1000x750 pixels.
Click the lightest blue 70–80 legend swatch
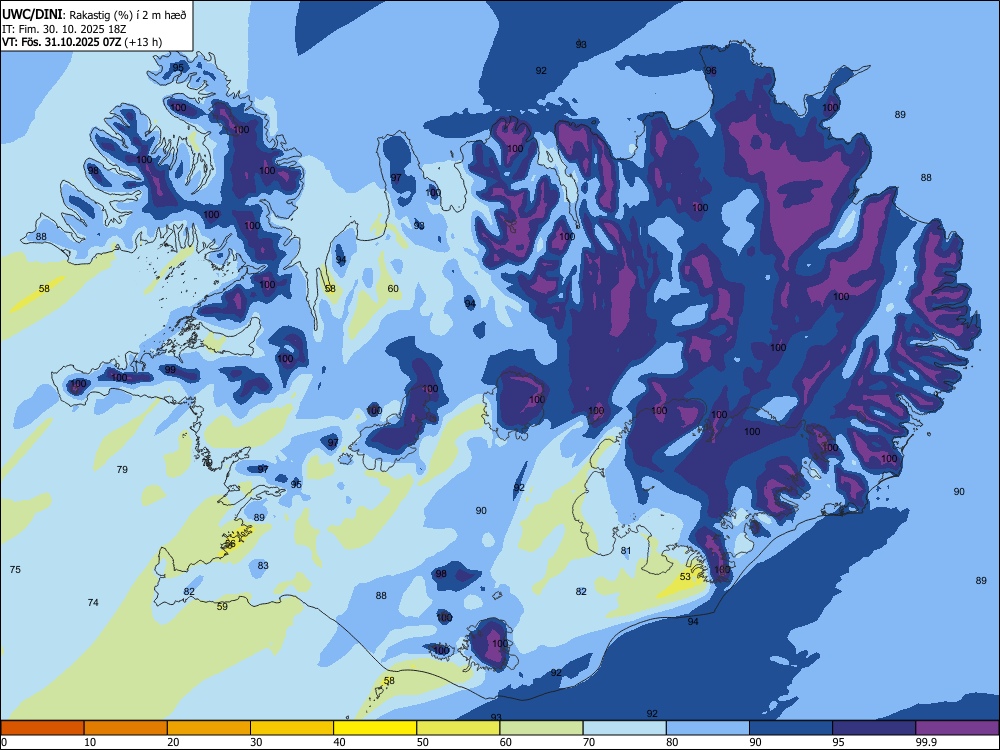tap(625, 728)
